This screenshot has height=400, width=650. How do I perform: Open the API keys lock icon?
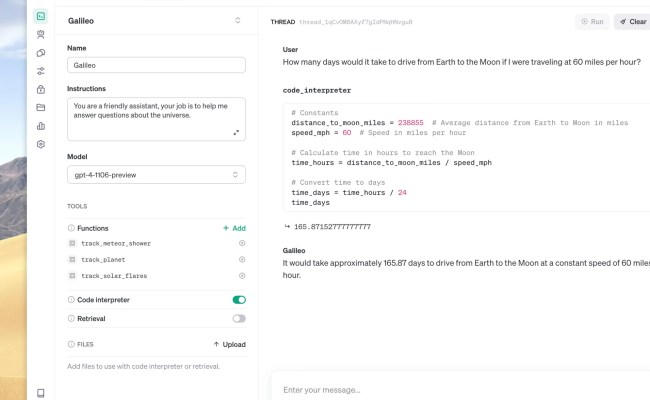pyautogui.click(x=41, y=89)
